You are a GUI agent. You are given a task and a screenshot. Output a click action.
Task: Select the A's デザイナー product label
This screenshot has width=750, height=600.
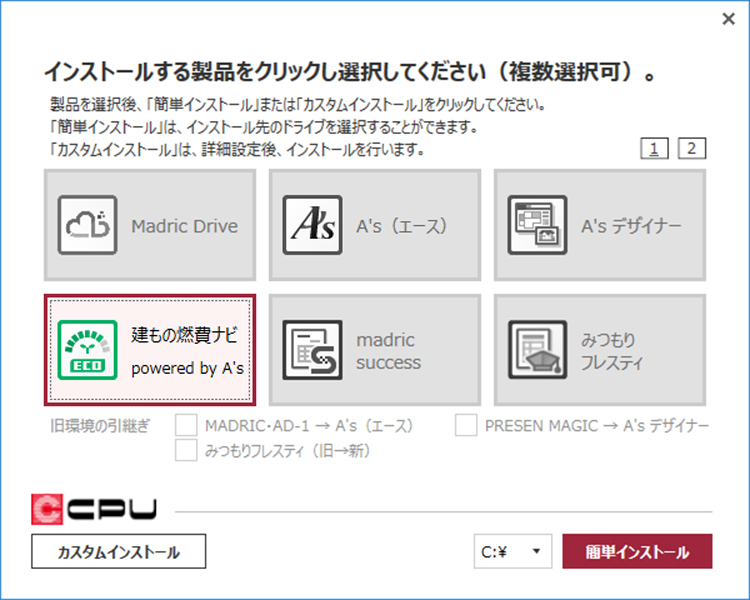coord(631,226)
